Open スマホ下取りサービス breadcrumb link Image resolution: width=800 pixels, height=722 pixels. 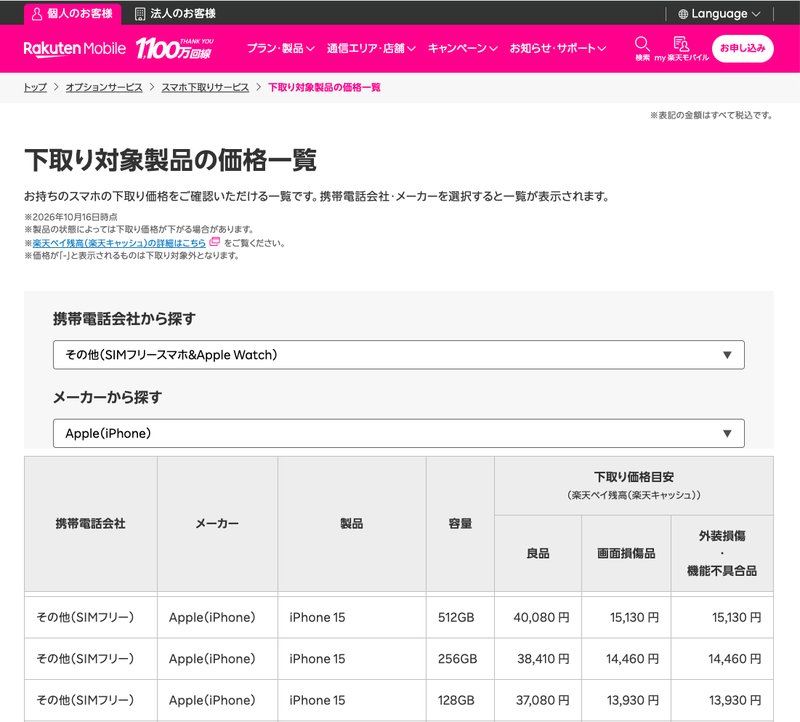click(x=205, y=87)
